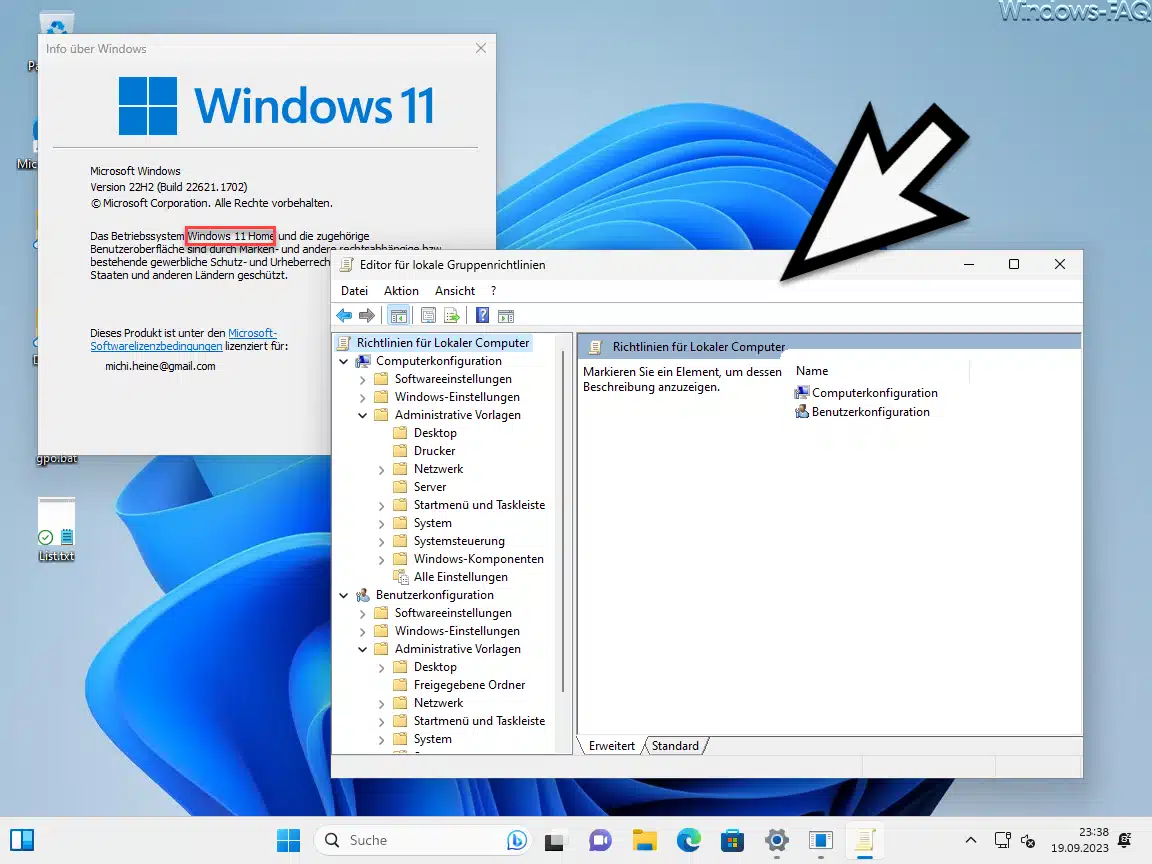The width and height of the screenshot is (1152, 864).
Task: Toggle the show/hide console tree icon
Action: point(399,316)
